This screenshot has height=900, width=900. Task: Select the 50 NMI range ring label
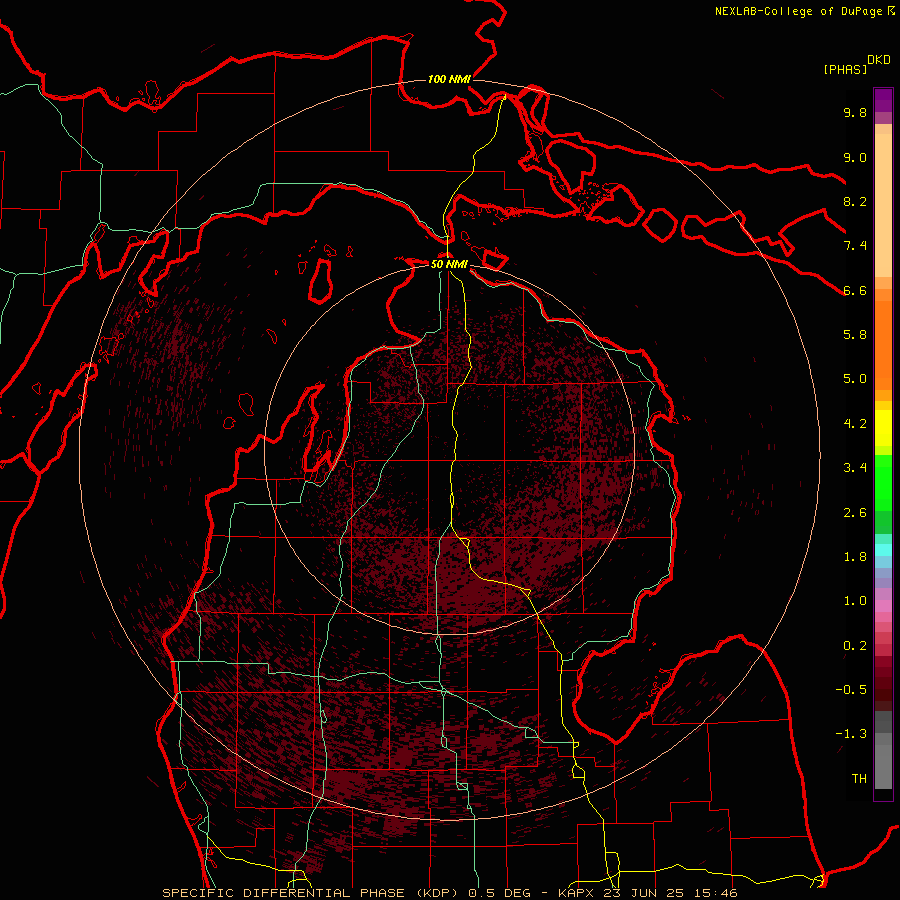[449, 264]
